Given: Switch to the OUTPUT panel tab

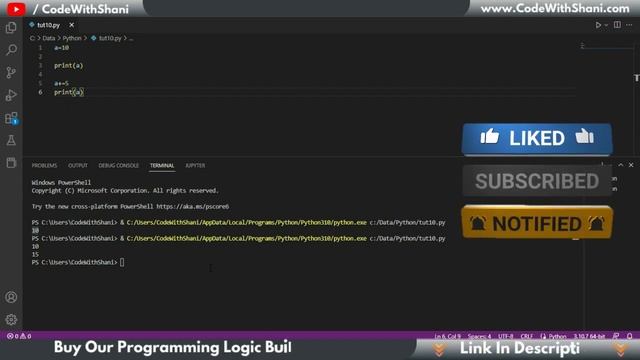Looking at the screenshot, I should (78, 165).
